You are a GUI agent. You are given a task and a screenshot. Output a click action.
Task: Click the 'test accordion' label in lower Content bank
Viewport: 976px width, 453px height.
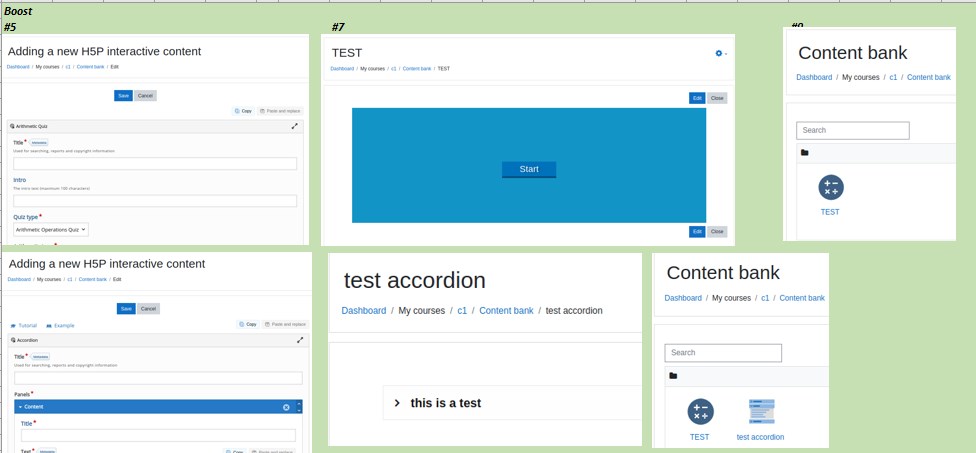(x=761, y=437)
